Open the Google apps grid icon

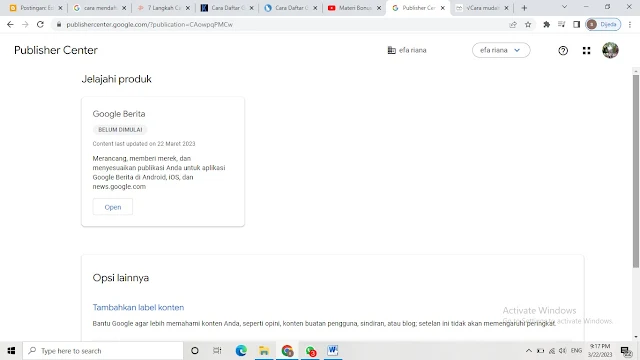(587, 51)
